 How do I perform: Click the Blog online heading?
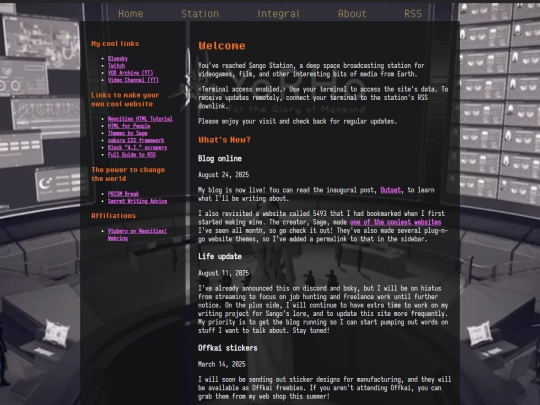tap(220, 158)
